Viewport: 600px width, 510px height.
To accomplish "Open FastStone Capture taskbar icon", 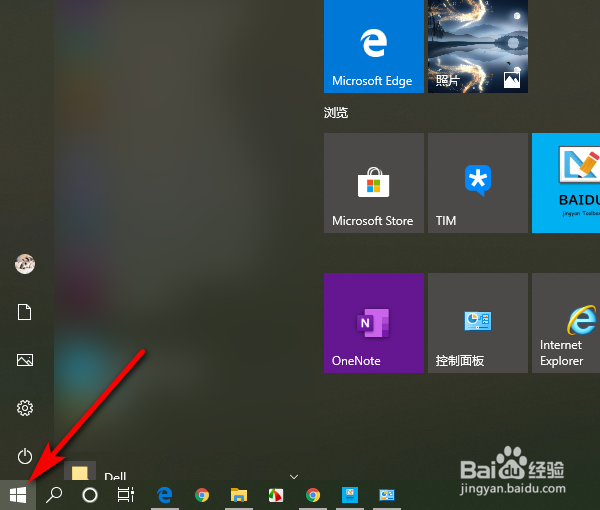I will (x=276, y=495).
